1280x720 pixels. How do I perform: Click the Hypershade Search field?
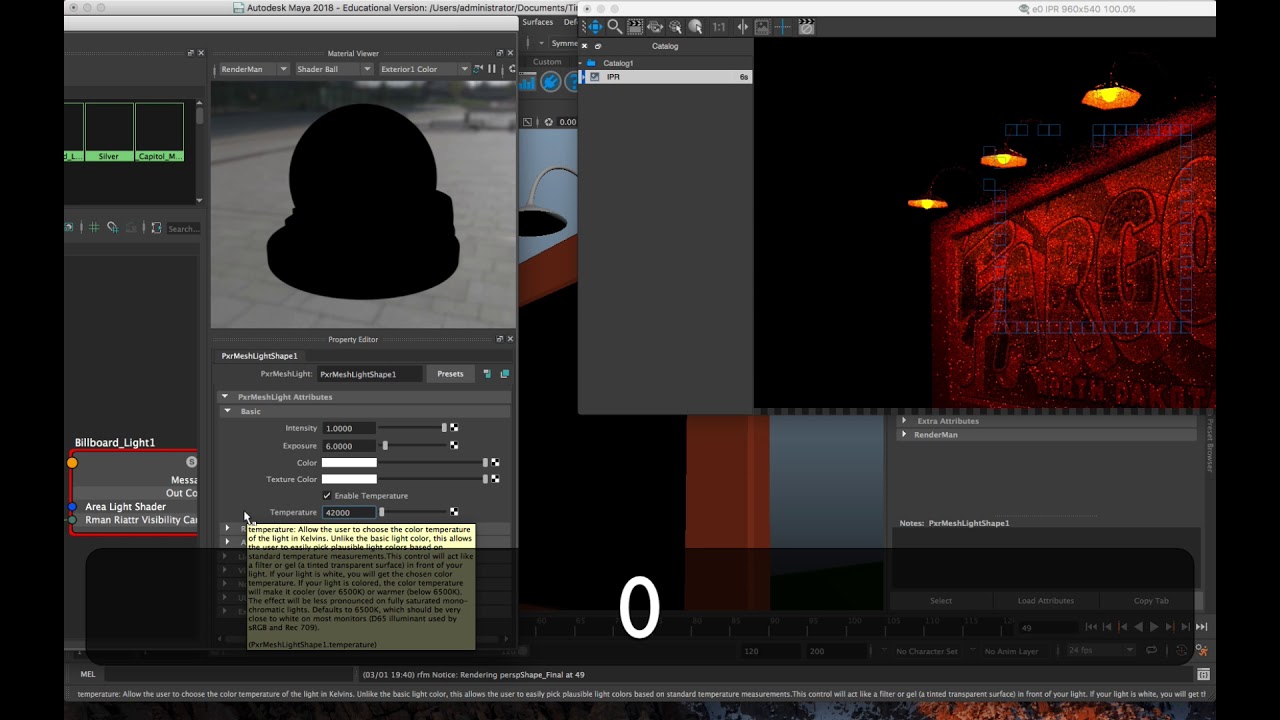tap(183, 228)
